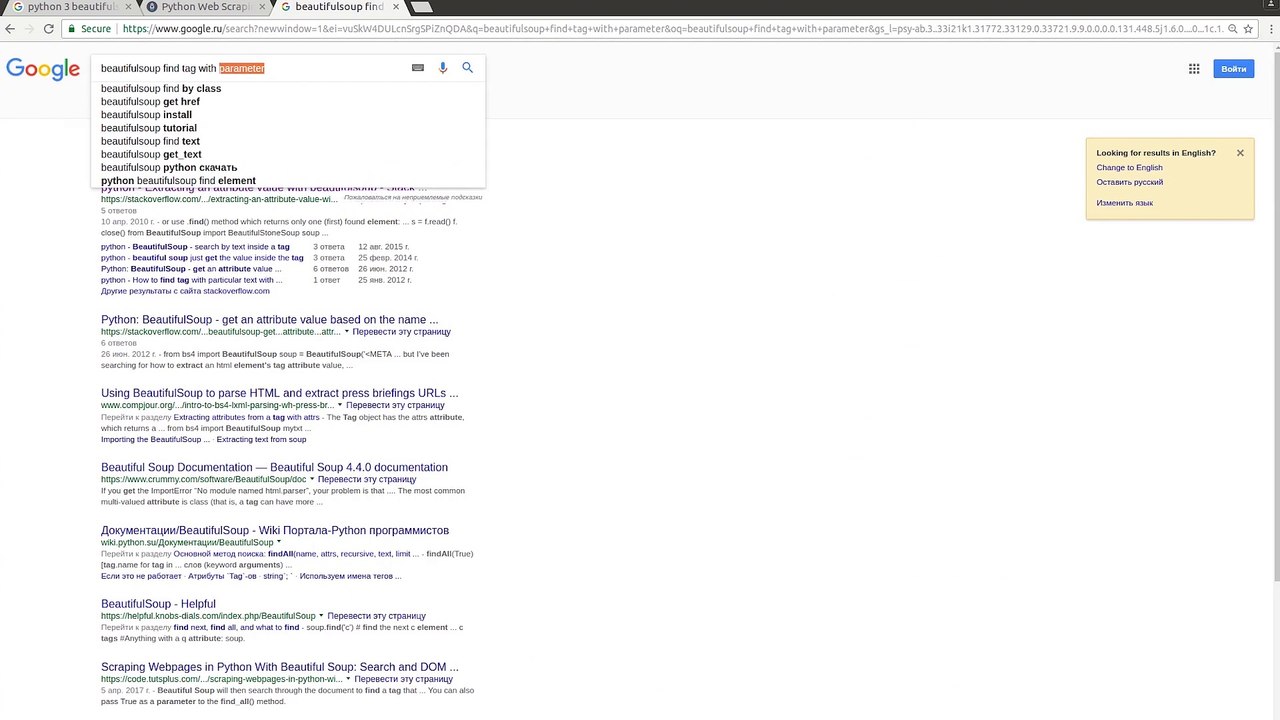Click 'Change to English' link
This screenshot has width=1280, height=720.
click(x=1129, y=168)
